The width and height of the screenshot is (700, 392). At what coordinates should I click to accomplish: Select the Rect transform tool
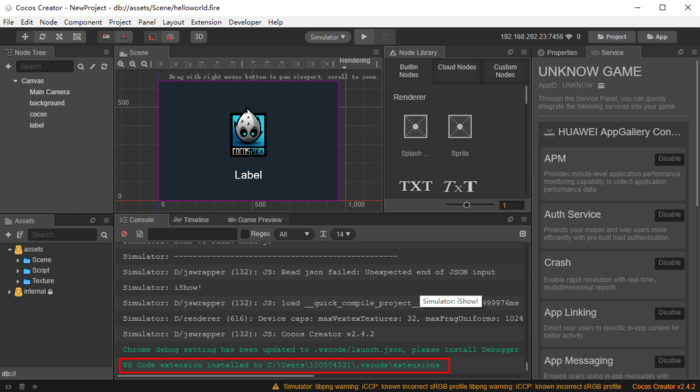pyautogui.click(x=77, y=37)
